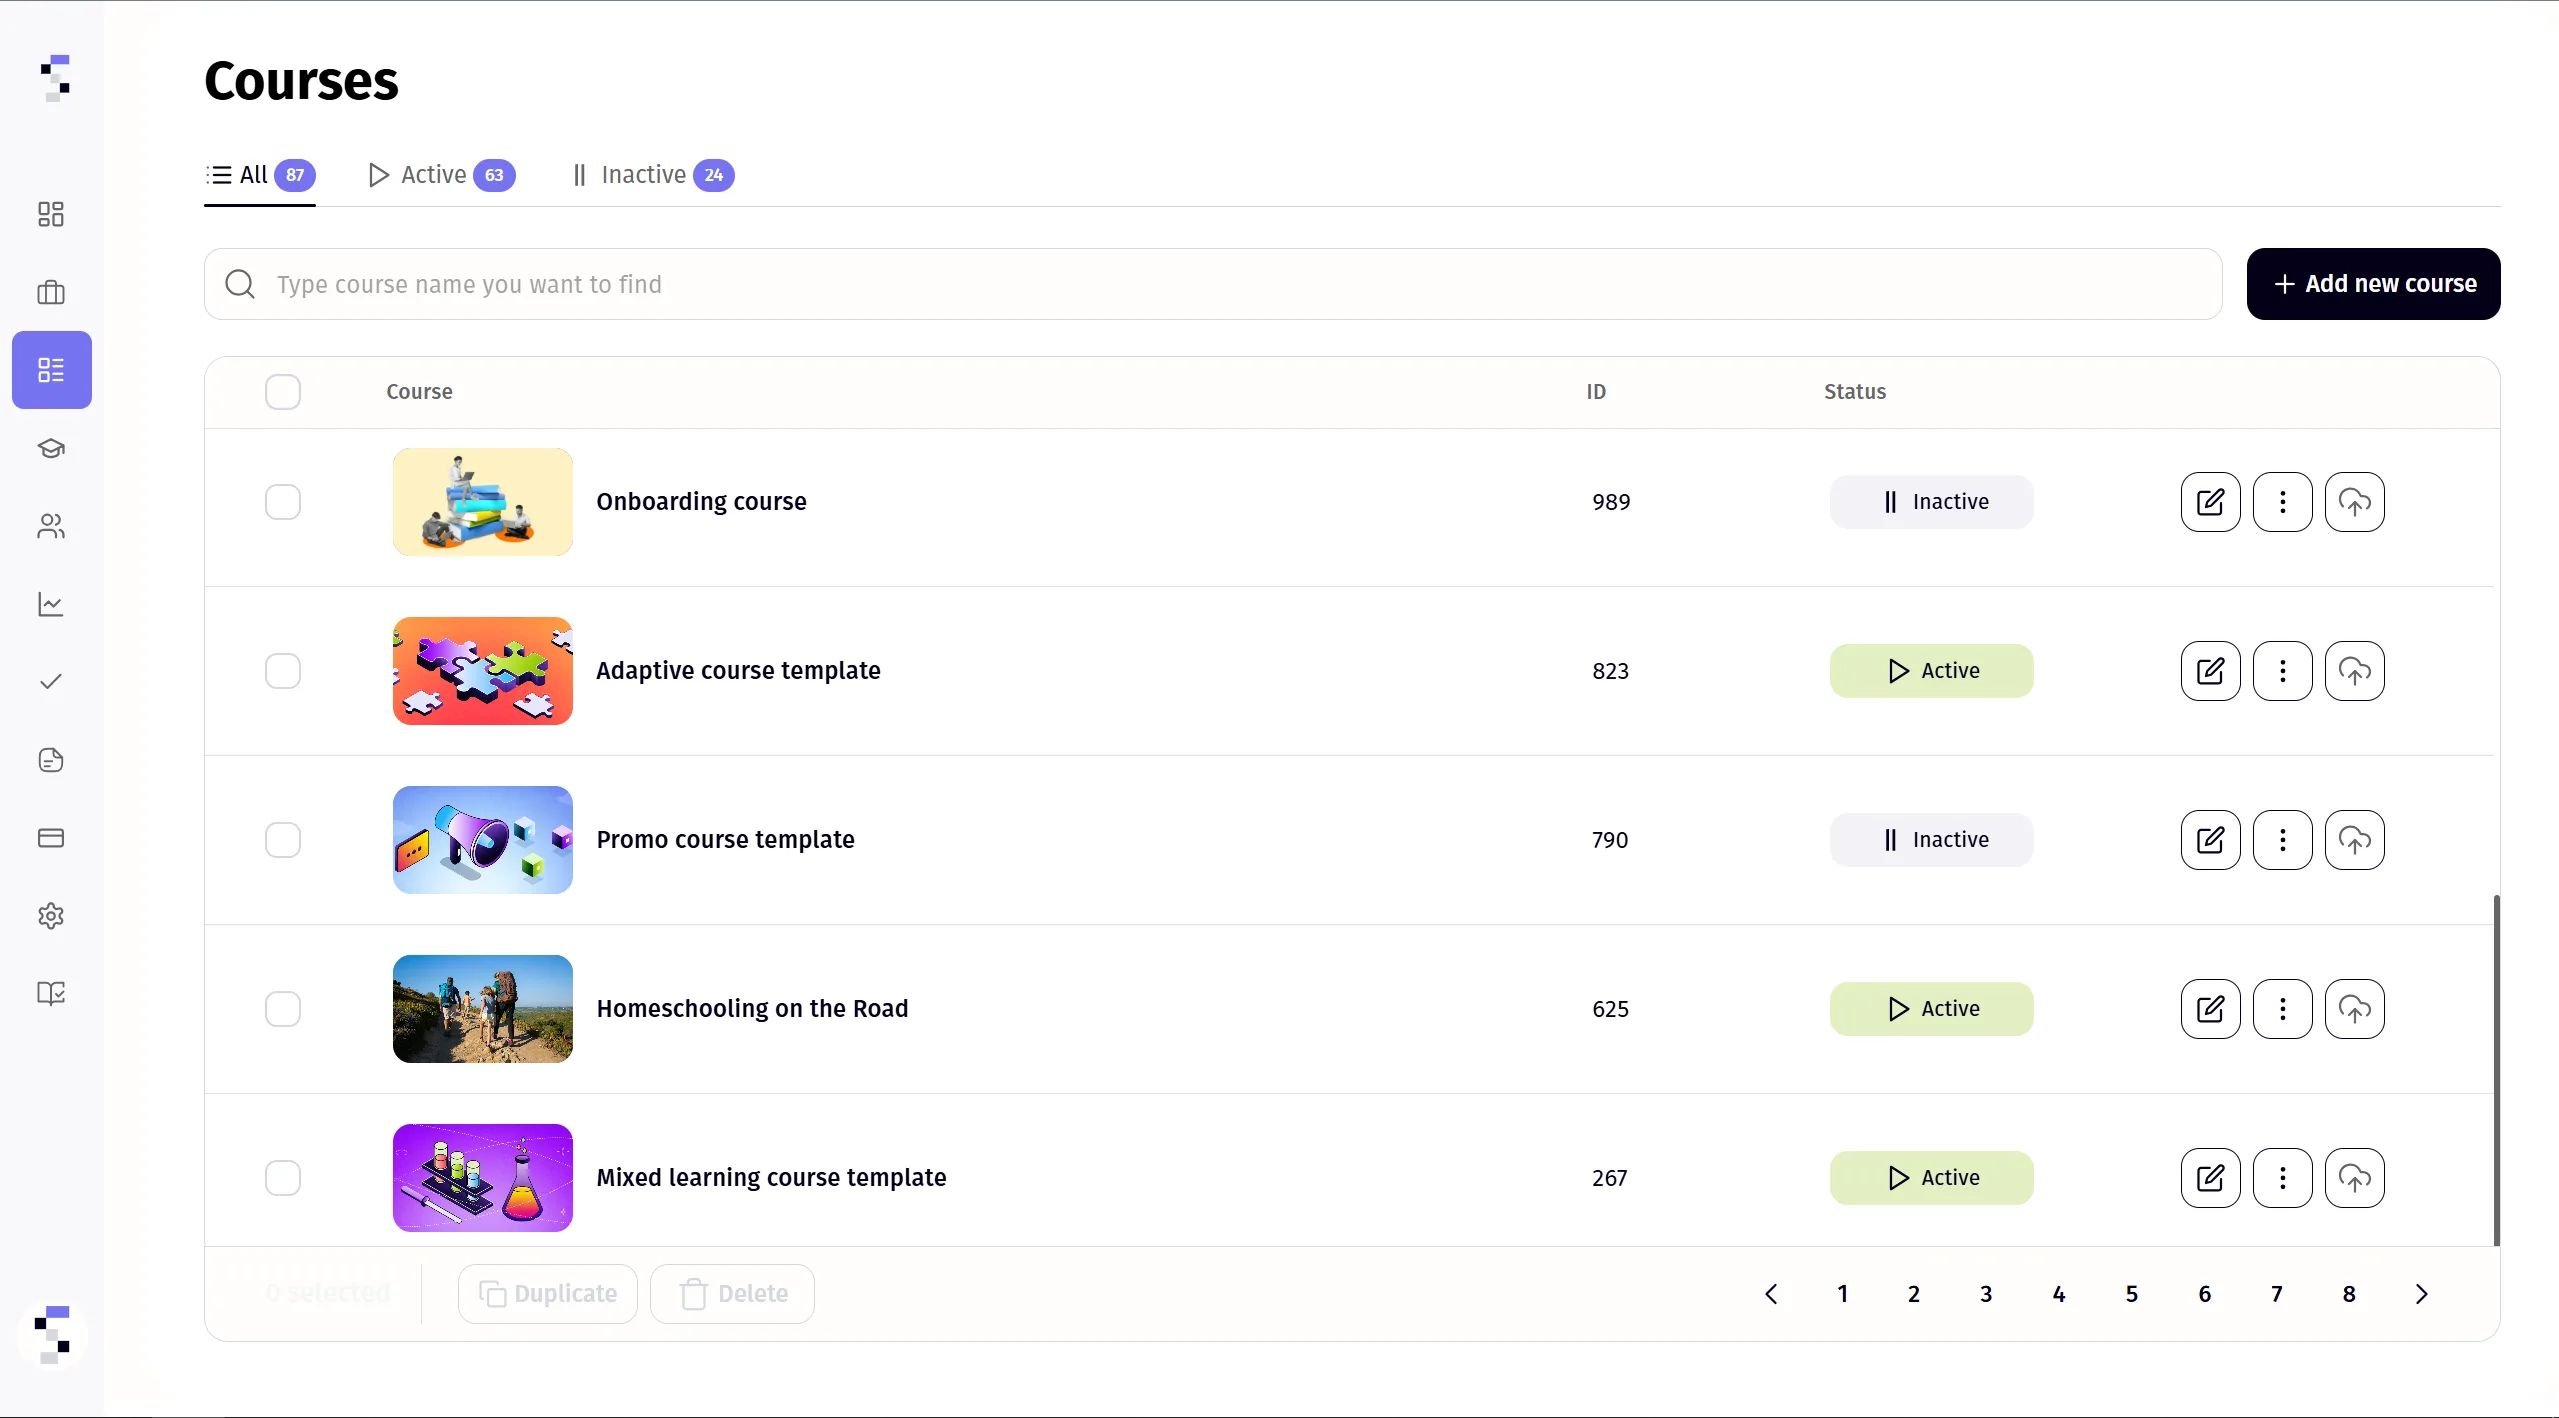Open the open-book sidebar icon
Image resolution: width=2559 pixels, height=1418 pixels.
coord(51,993)
